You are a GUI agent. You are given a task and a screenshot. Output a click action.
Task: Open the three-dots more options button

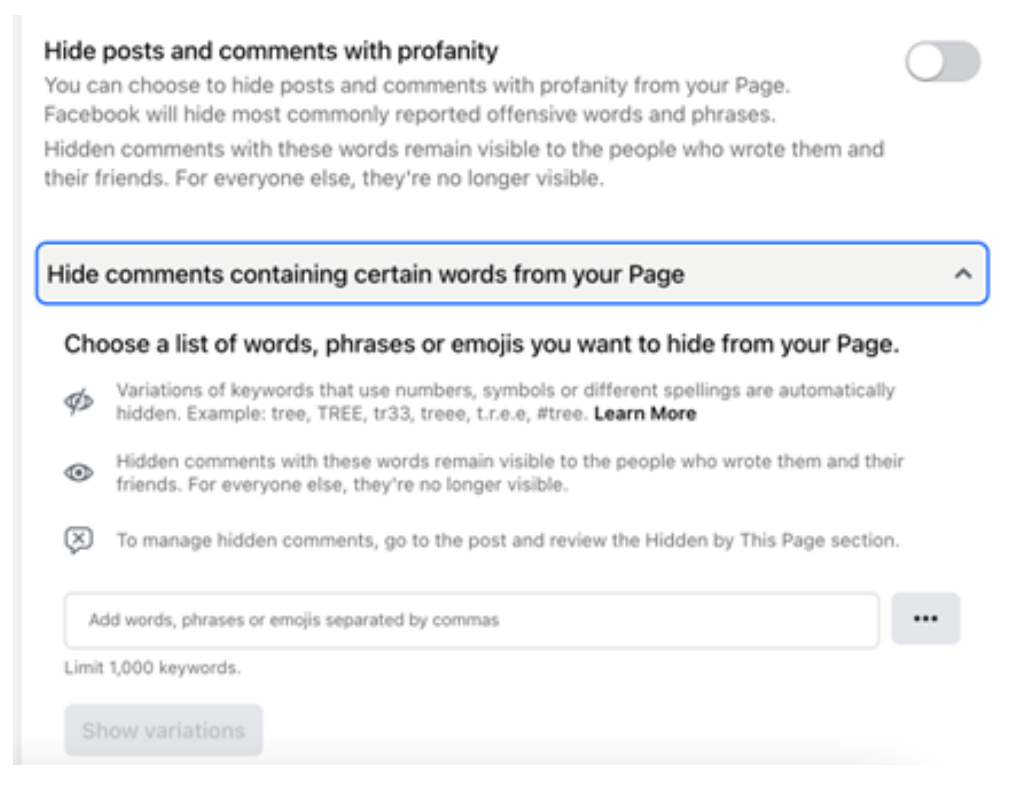click(925, 619)
